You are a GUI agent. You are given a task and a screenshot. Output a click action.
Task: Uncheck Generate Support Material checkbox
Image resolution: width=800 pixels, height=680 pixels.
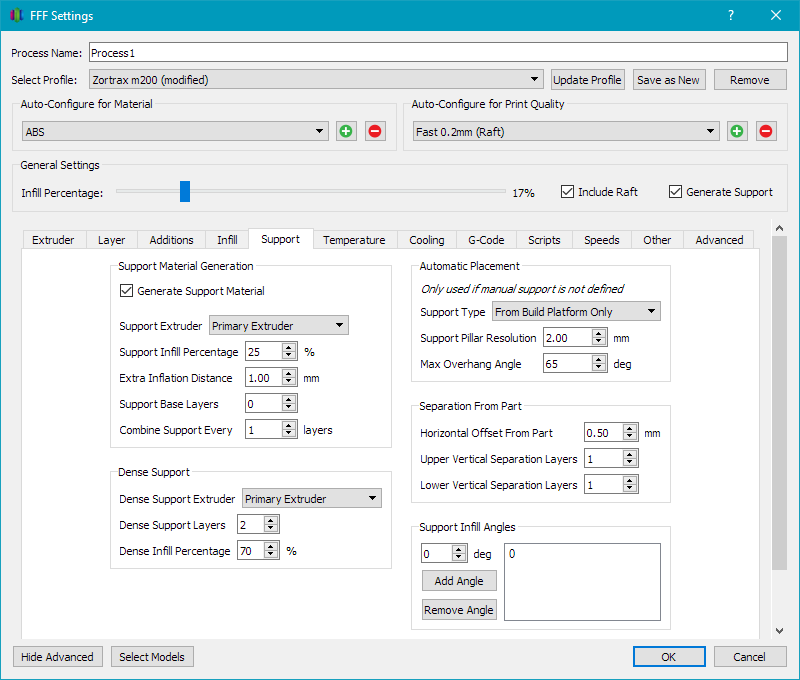126,291
